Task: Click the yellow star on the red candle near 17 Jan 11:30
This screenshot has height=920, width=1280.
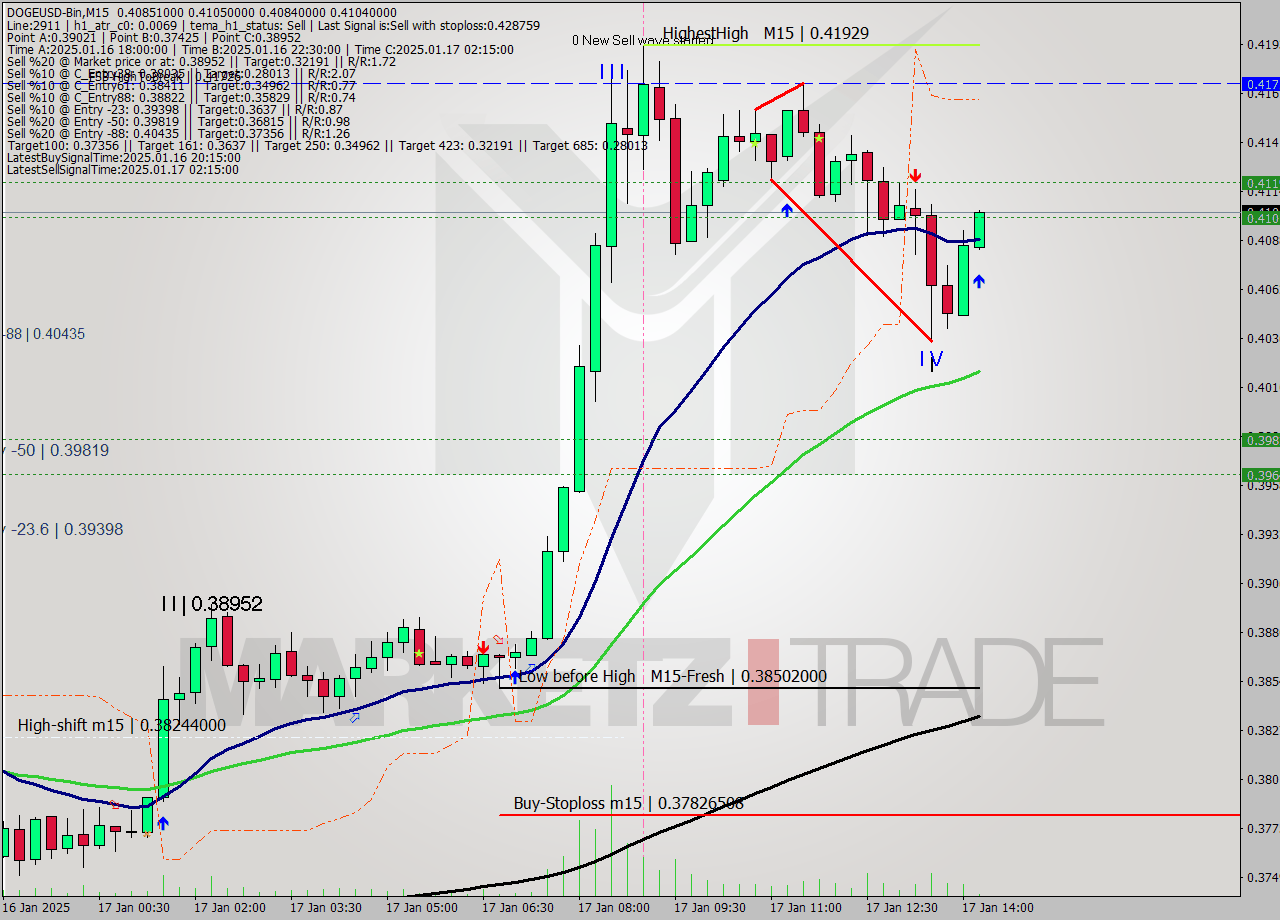Action: (819, 138)
